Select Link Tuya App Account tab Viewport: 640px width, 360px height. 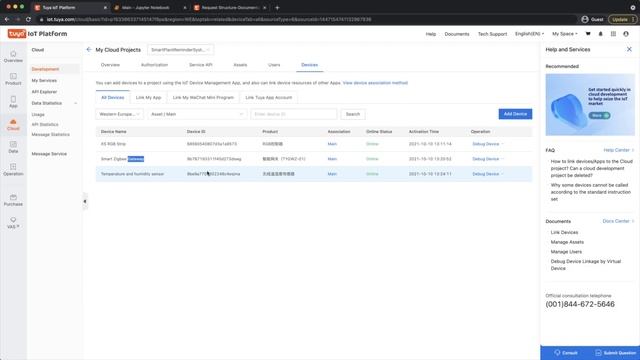pyautogui.click(x=269, y=98)
